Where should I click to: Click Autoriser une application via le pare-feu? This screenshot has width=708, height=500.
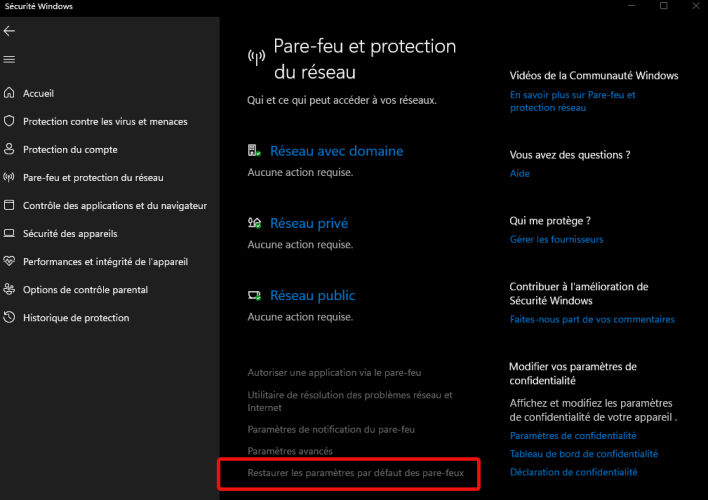pyautogui.click(x=334, y=373)
